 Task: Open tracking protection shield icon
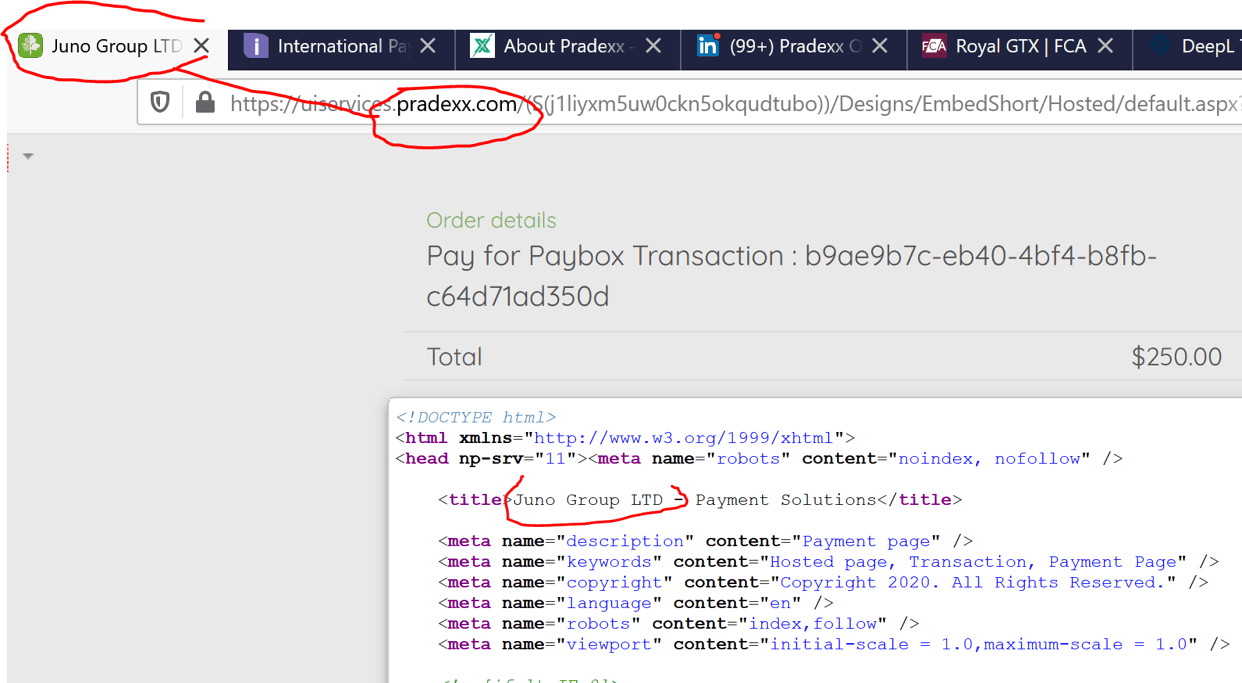tap(160, 102)
